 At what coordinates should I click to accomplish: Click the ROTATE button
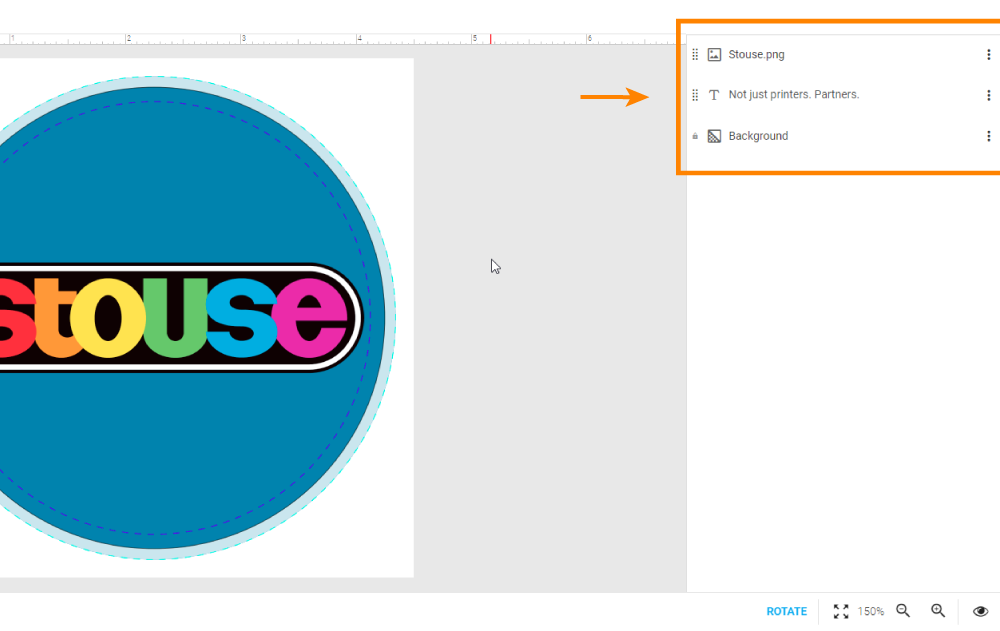[x=786, y=611]
